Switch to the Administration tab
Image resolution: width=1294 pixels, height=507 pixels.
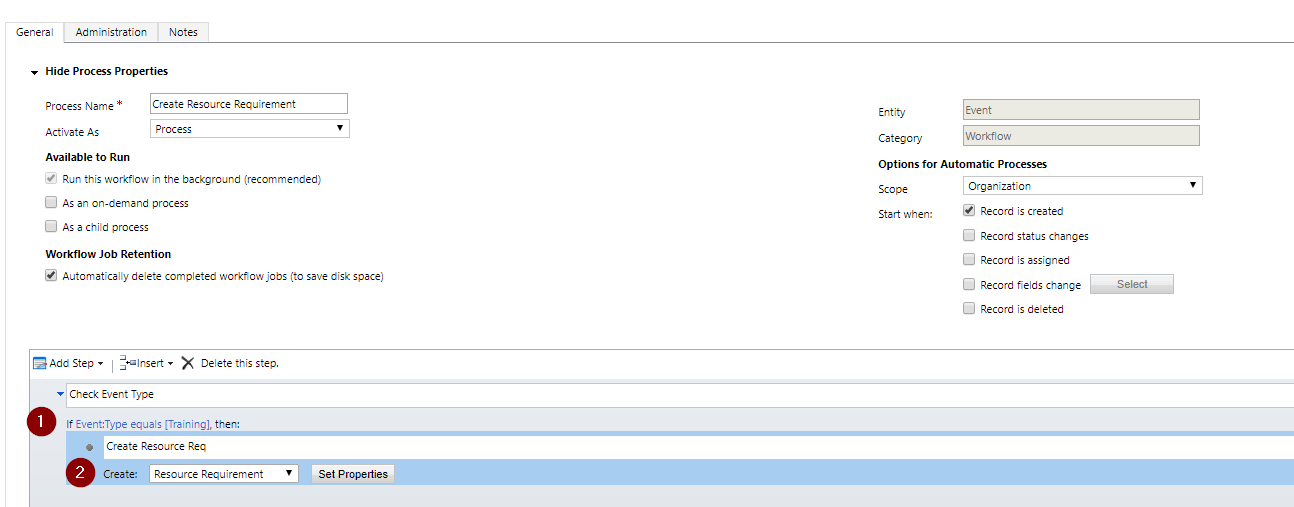coord(111,32)
